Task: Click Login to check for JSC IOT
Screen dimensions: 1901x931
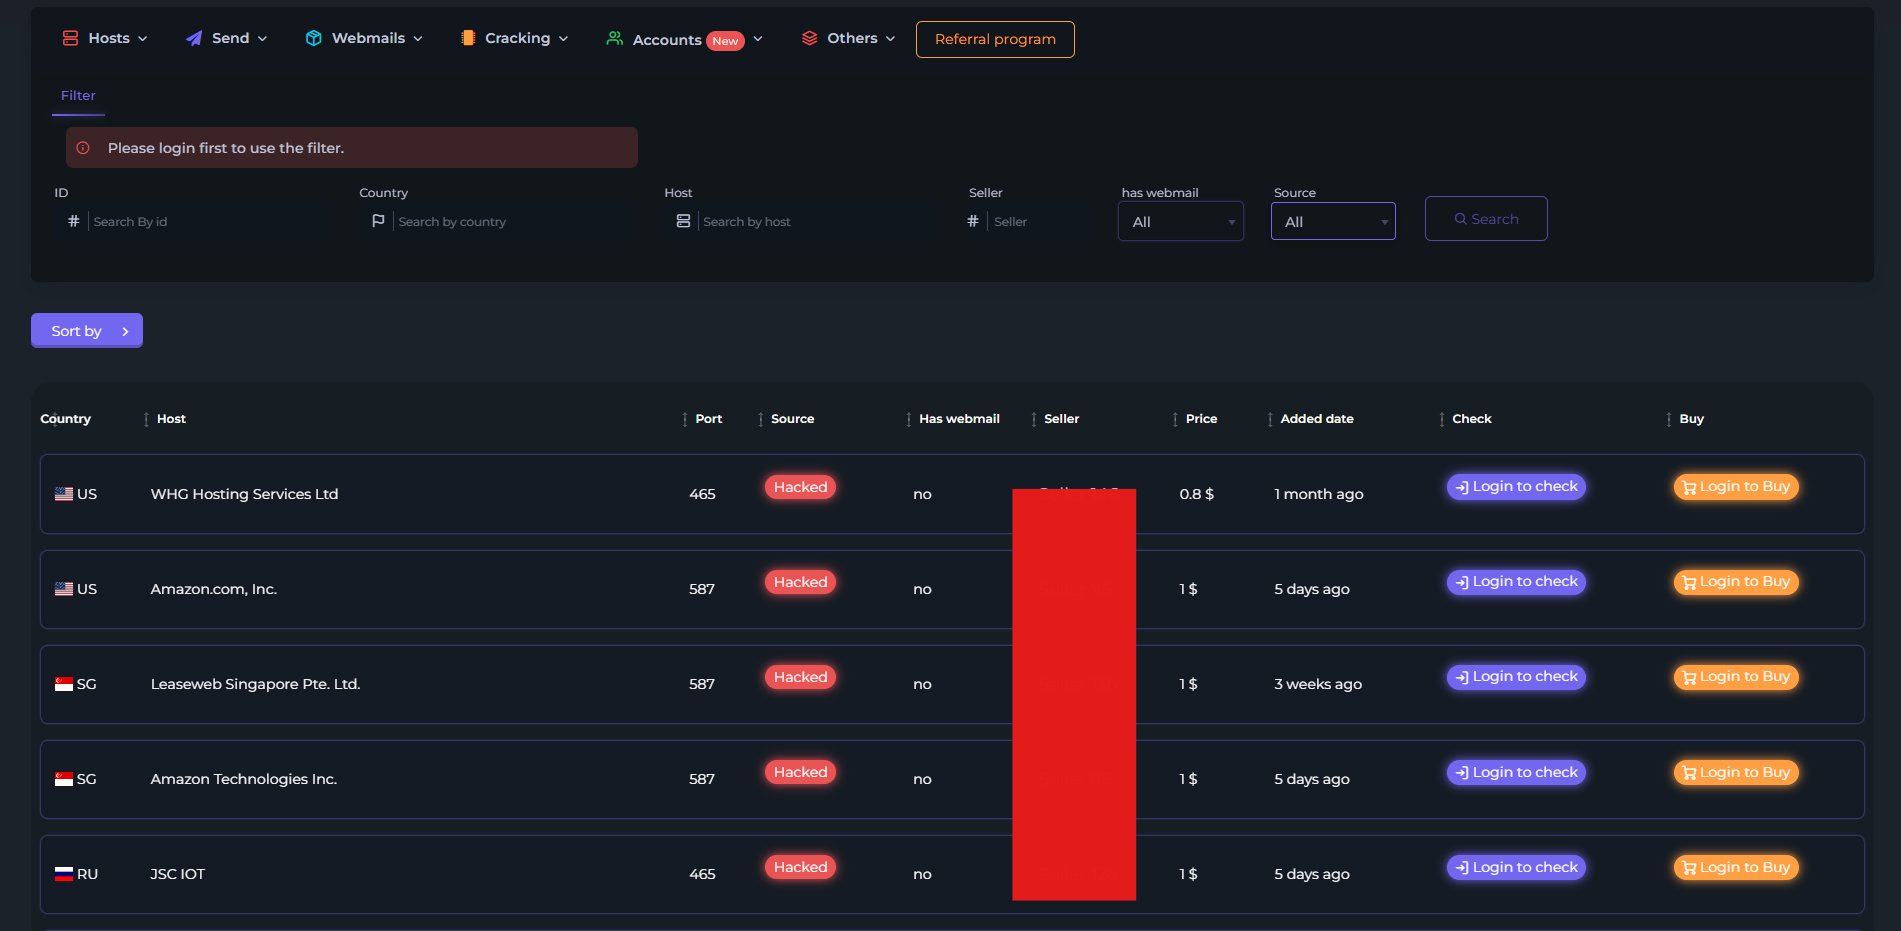Action: [1516, 868]
